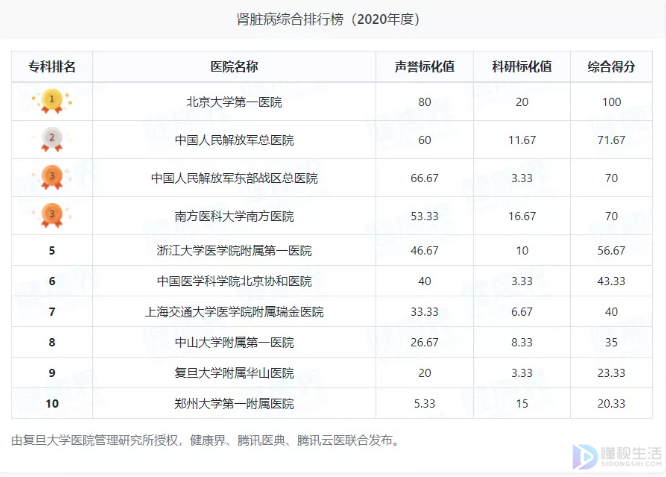Click the 33.33 reputation value

coord(424,312)
